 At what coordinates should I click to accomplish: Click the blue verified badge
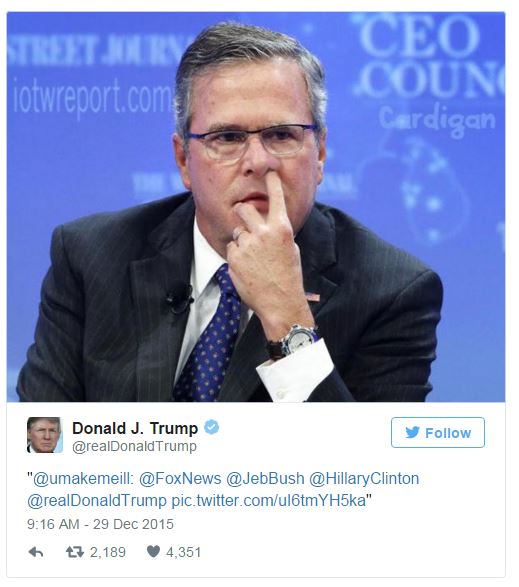point(212,427)
